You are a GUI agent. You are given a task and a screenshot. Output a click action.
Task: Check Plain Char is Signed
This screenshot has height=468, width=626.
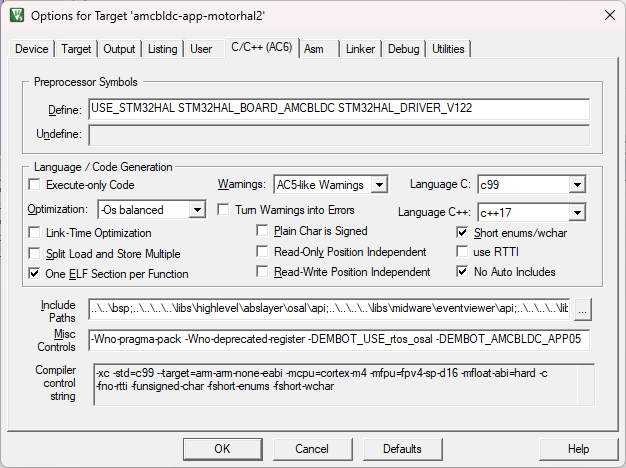coord(262,231)
